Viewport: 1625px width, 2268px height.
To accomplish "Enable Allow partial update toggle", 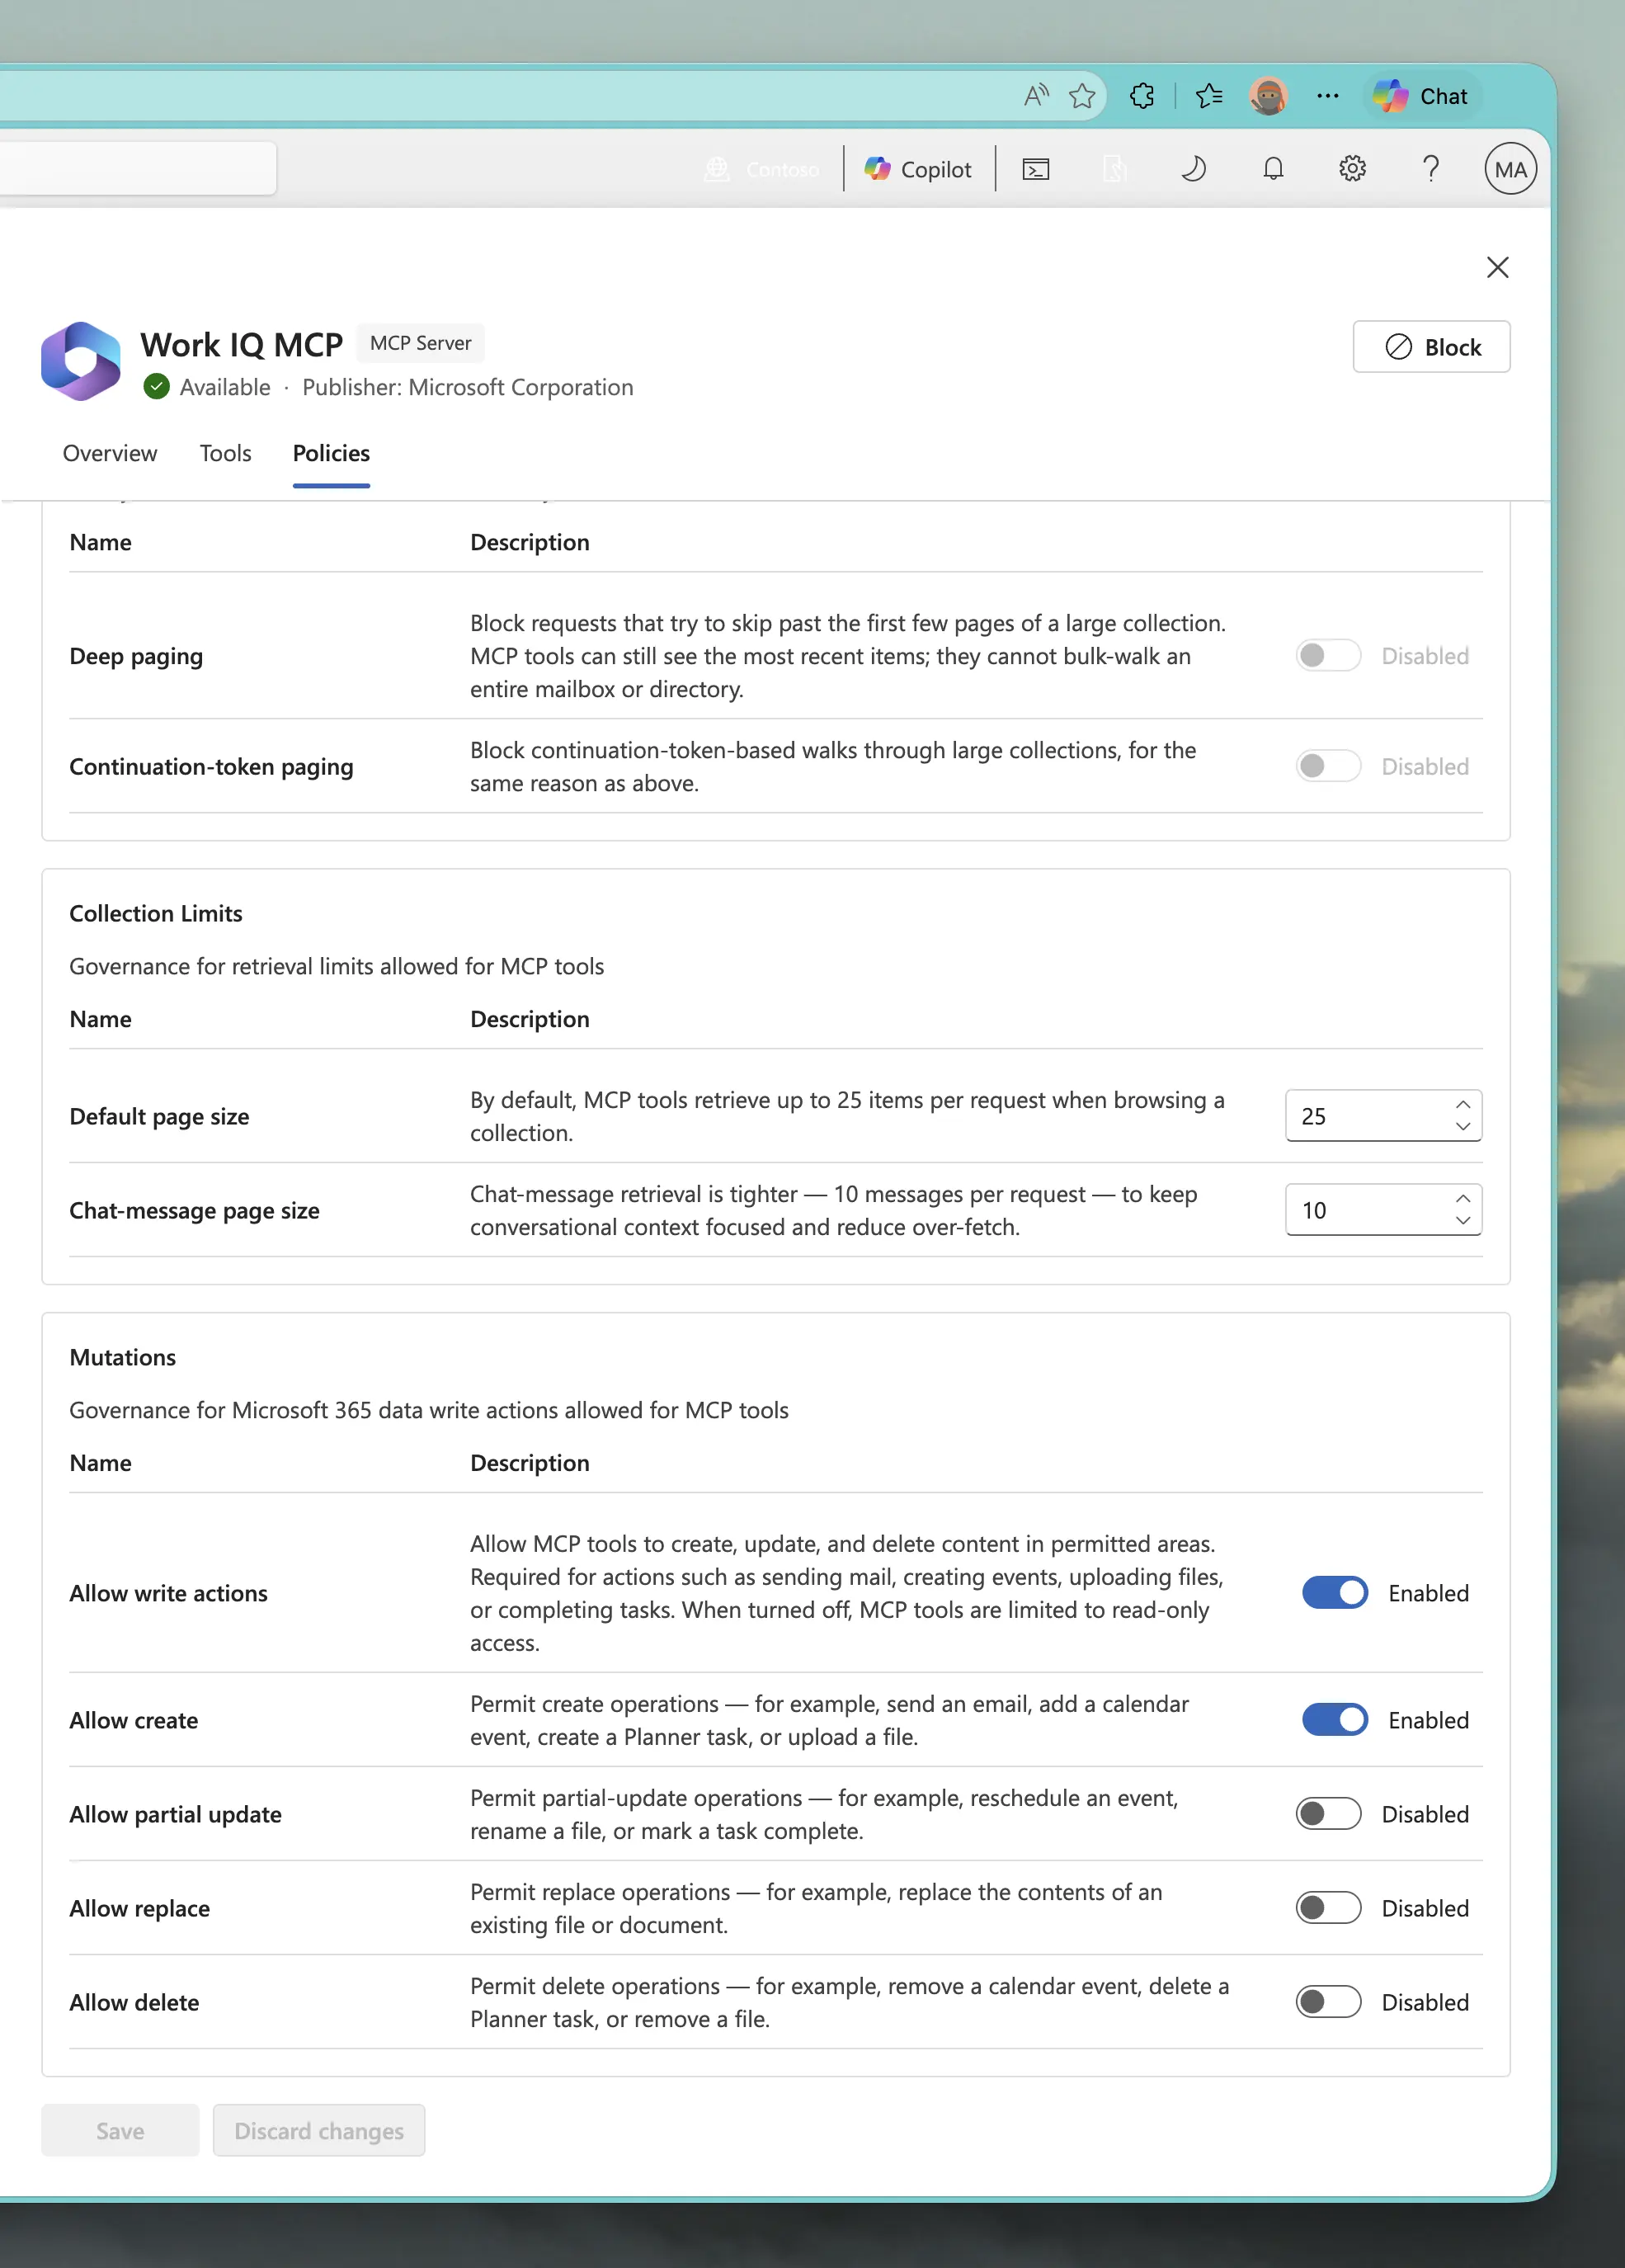I will (1328, 1814).
